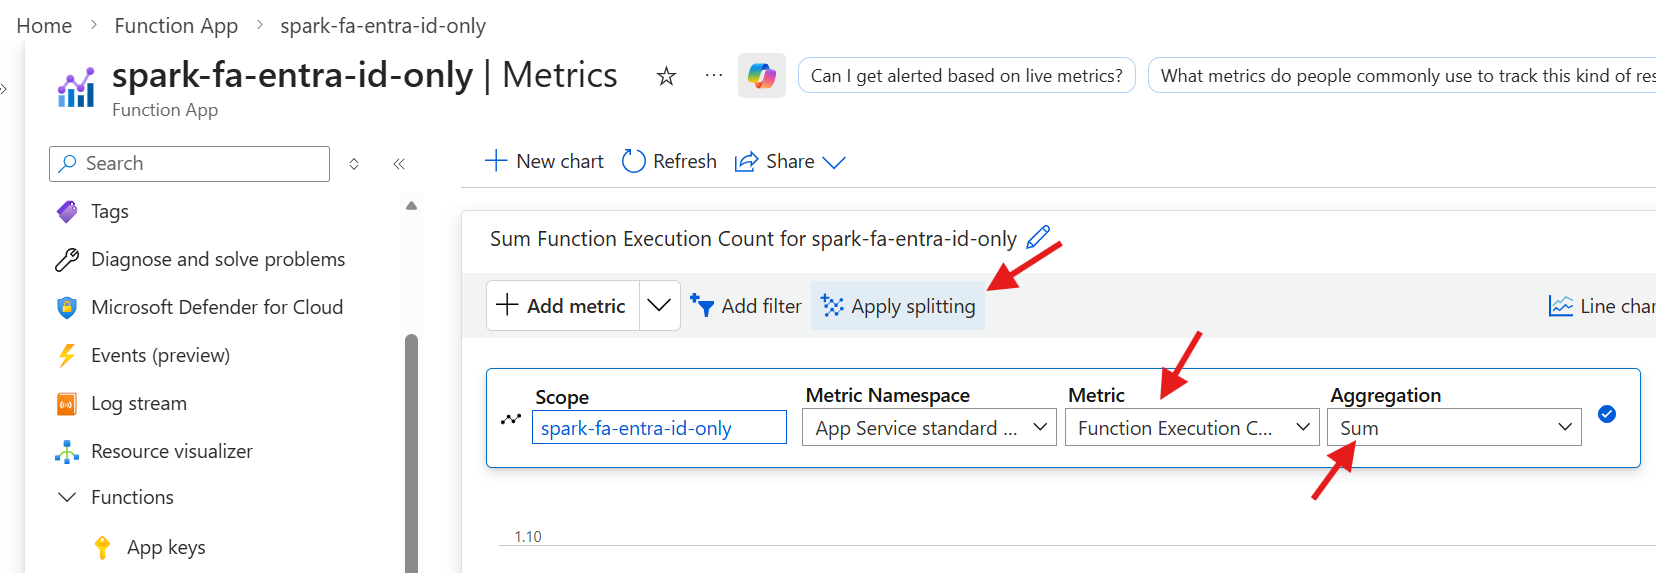Click the chart title text
The height and width of the screenshot is (573, 1656).
coord(753,239)
